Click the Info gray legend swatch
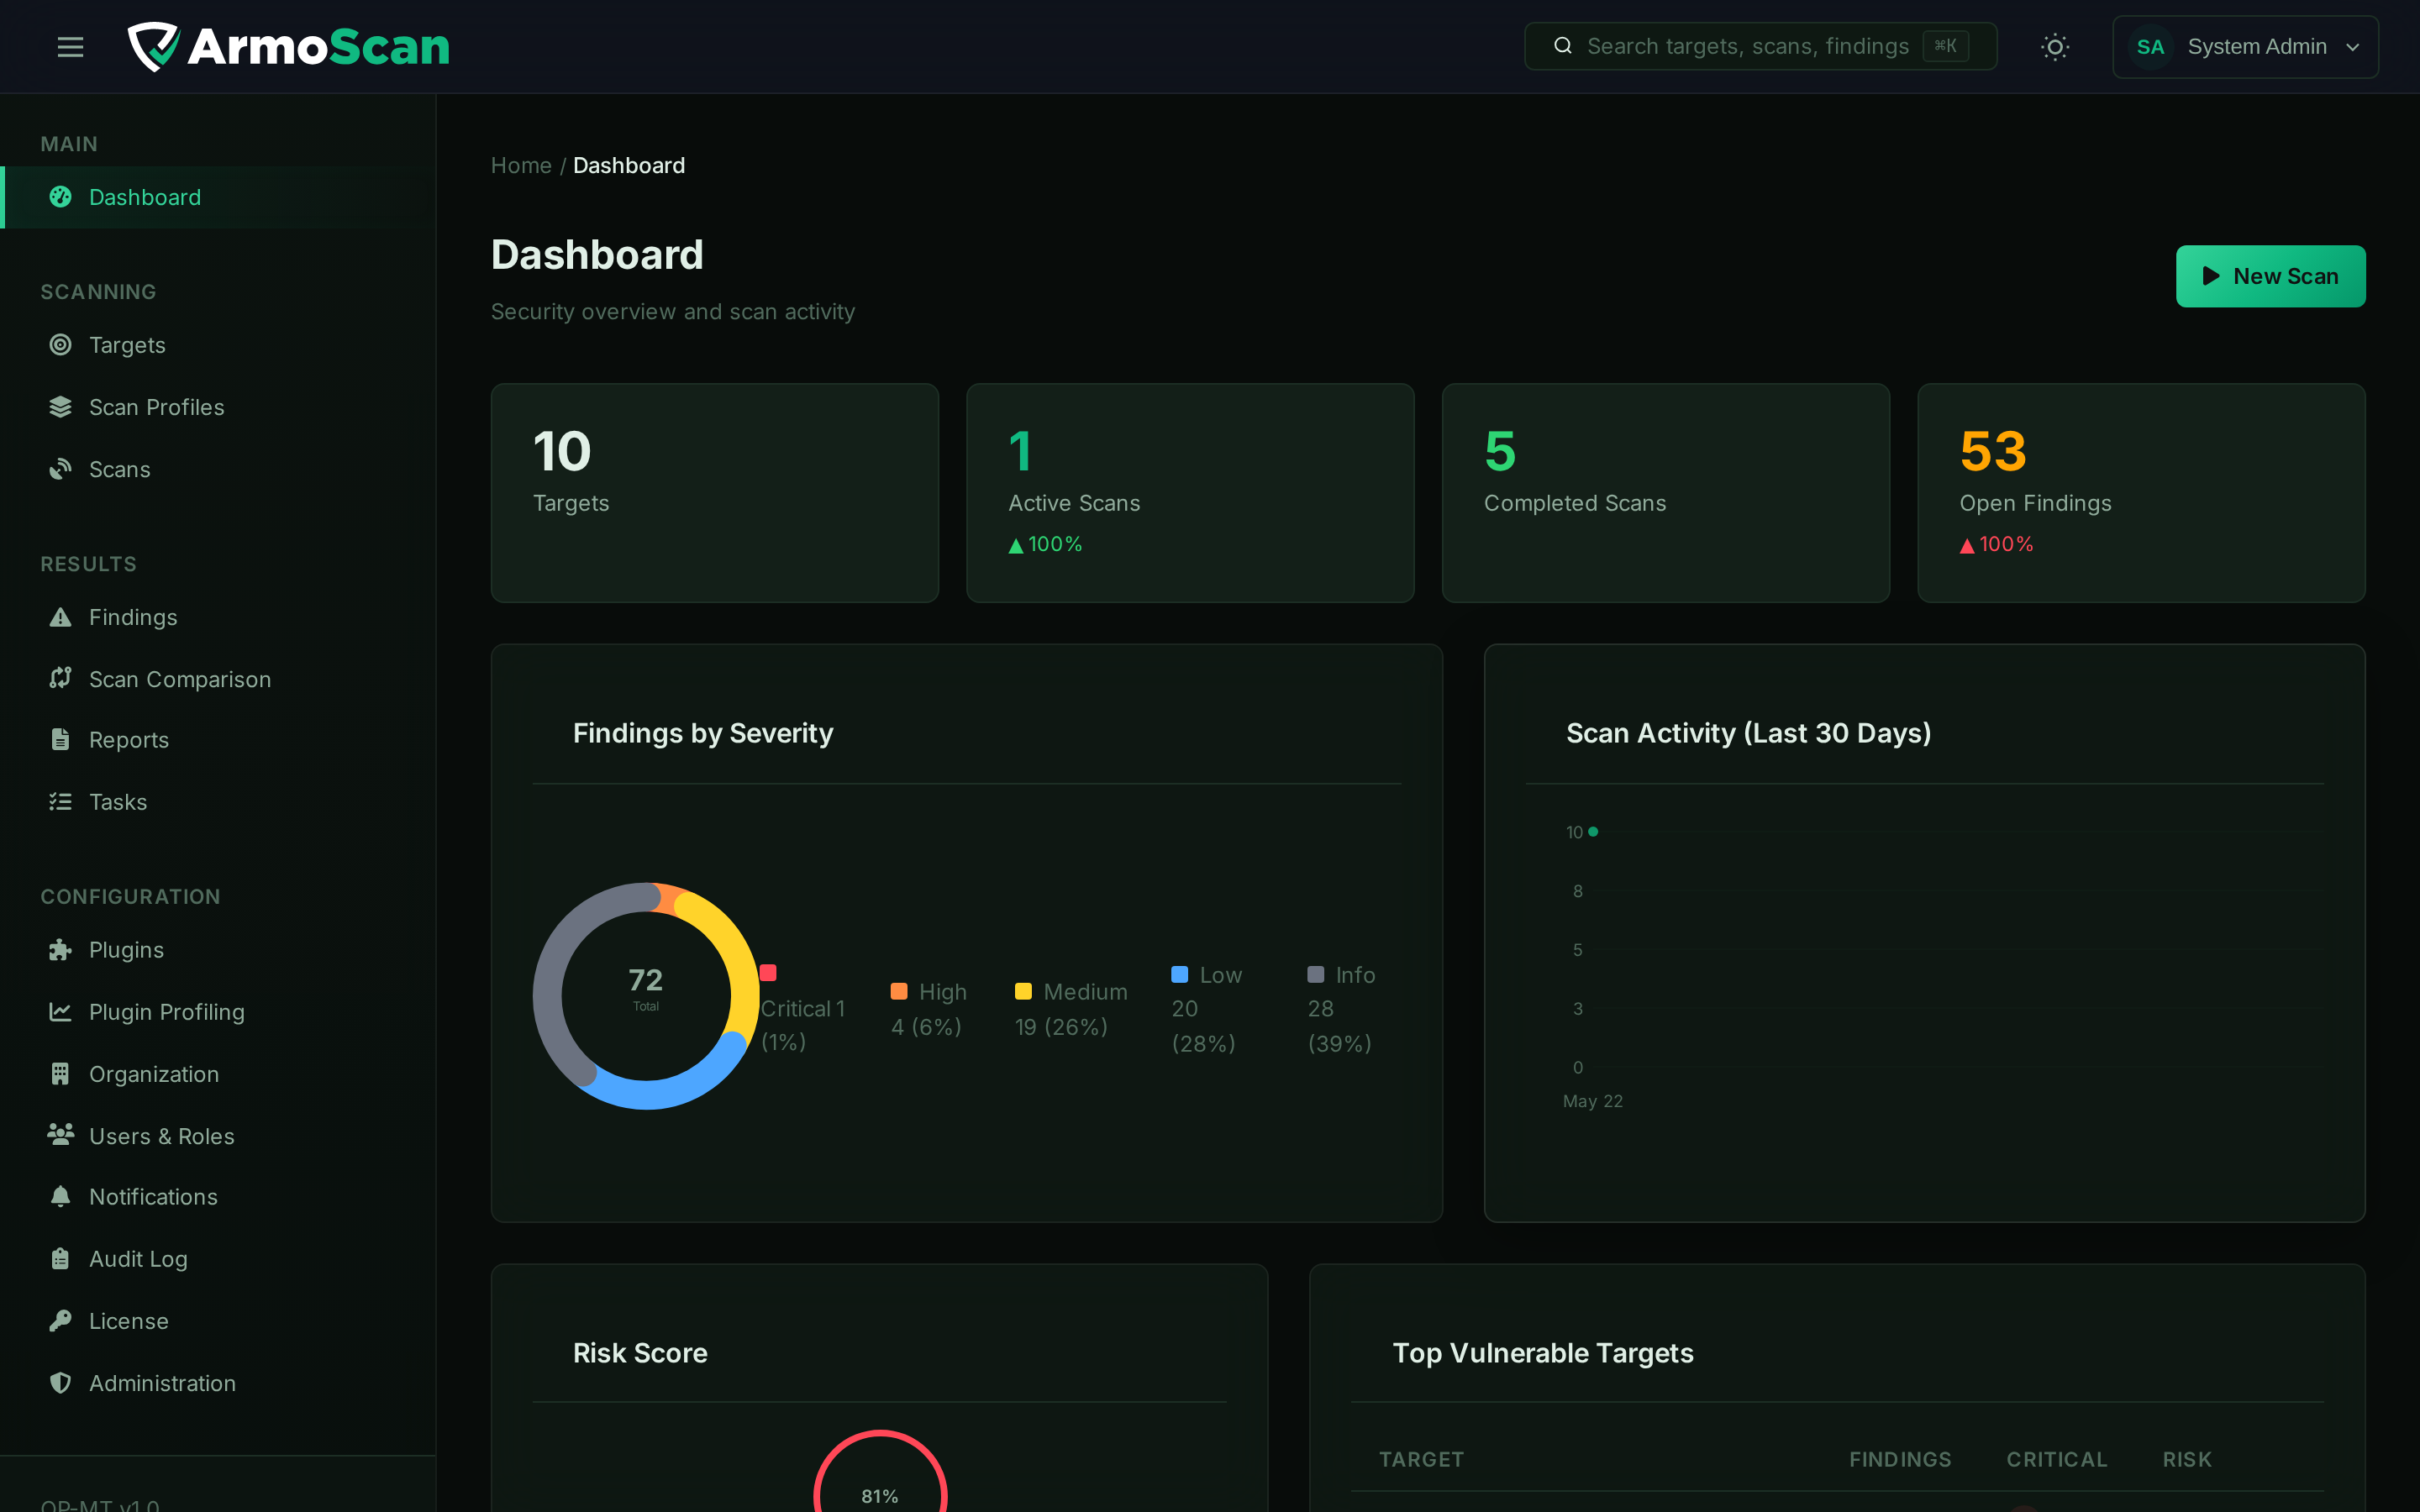The width and height of the screenshot is (2420, 1512). point(1316,974)
